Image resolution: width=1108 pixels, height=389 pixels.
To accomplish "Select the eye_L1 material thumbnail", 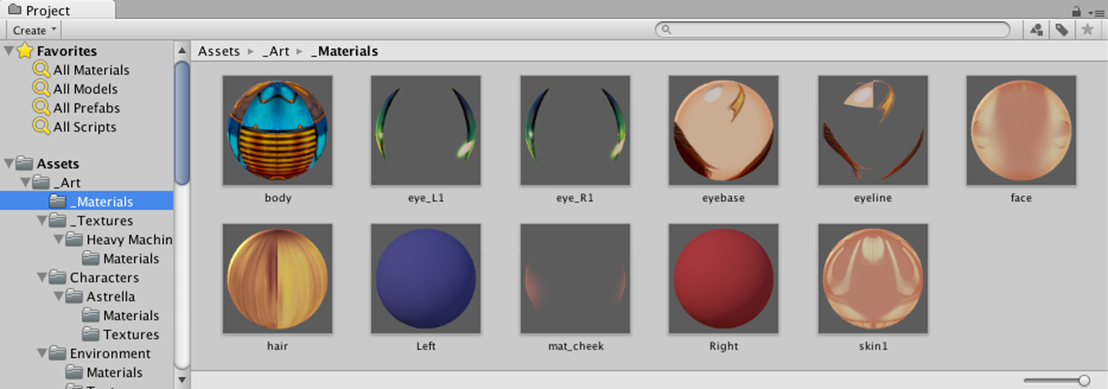I will coord(426,131).
